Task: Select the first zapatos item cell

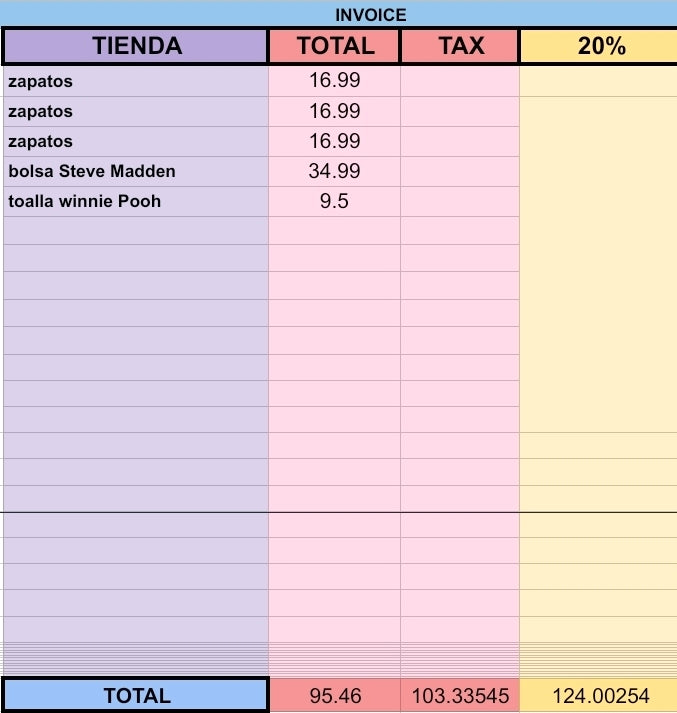Action: click(x=135, y=81)
